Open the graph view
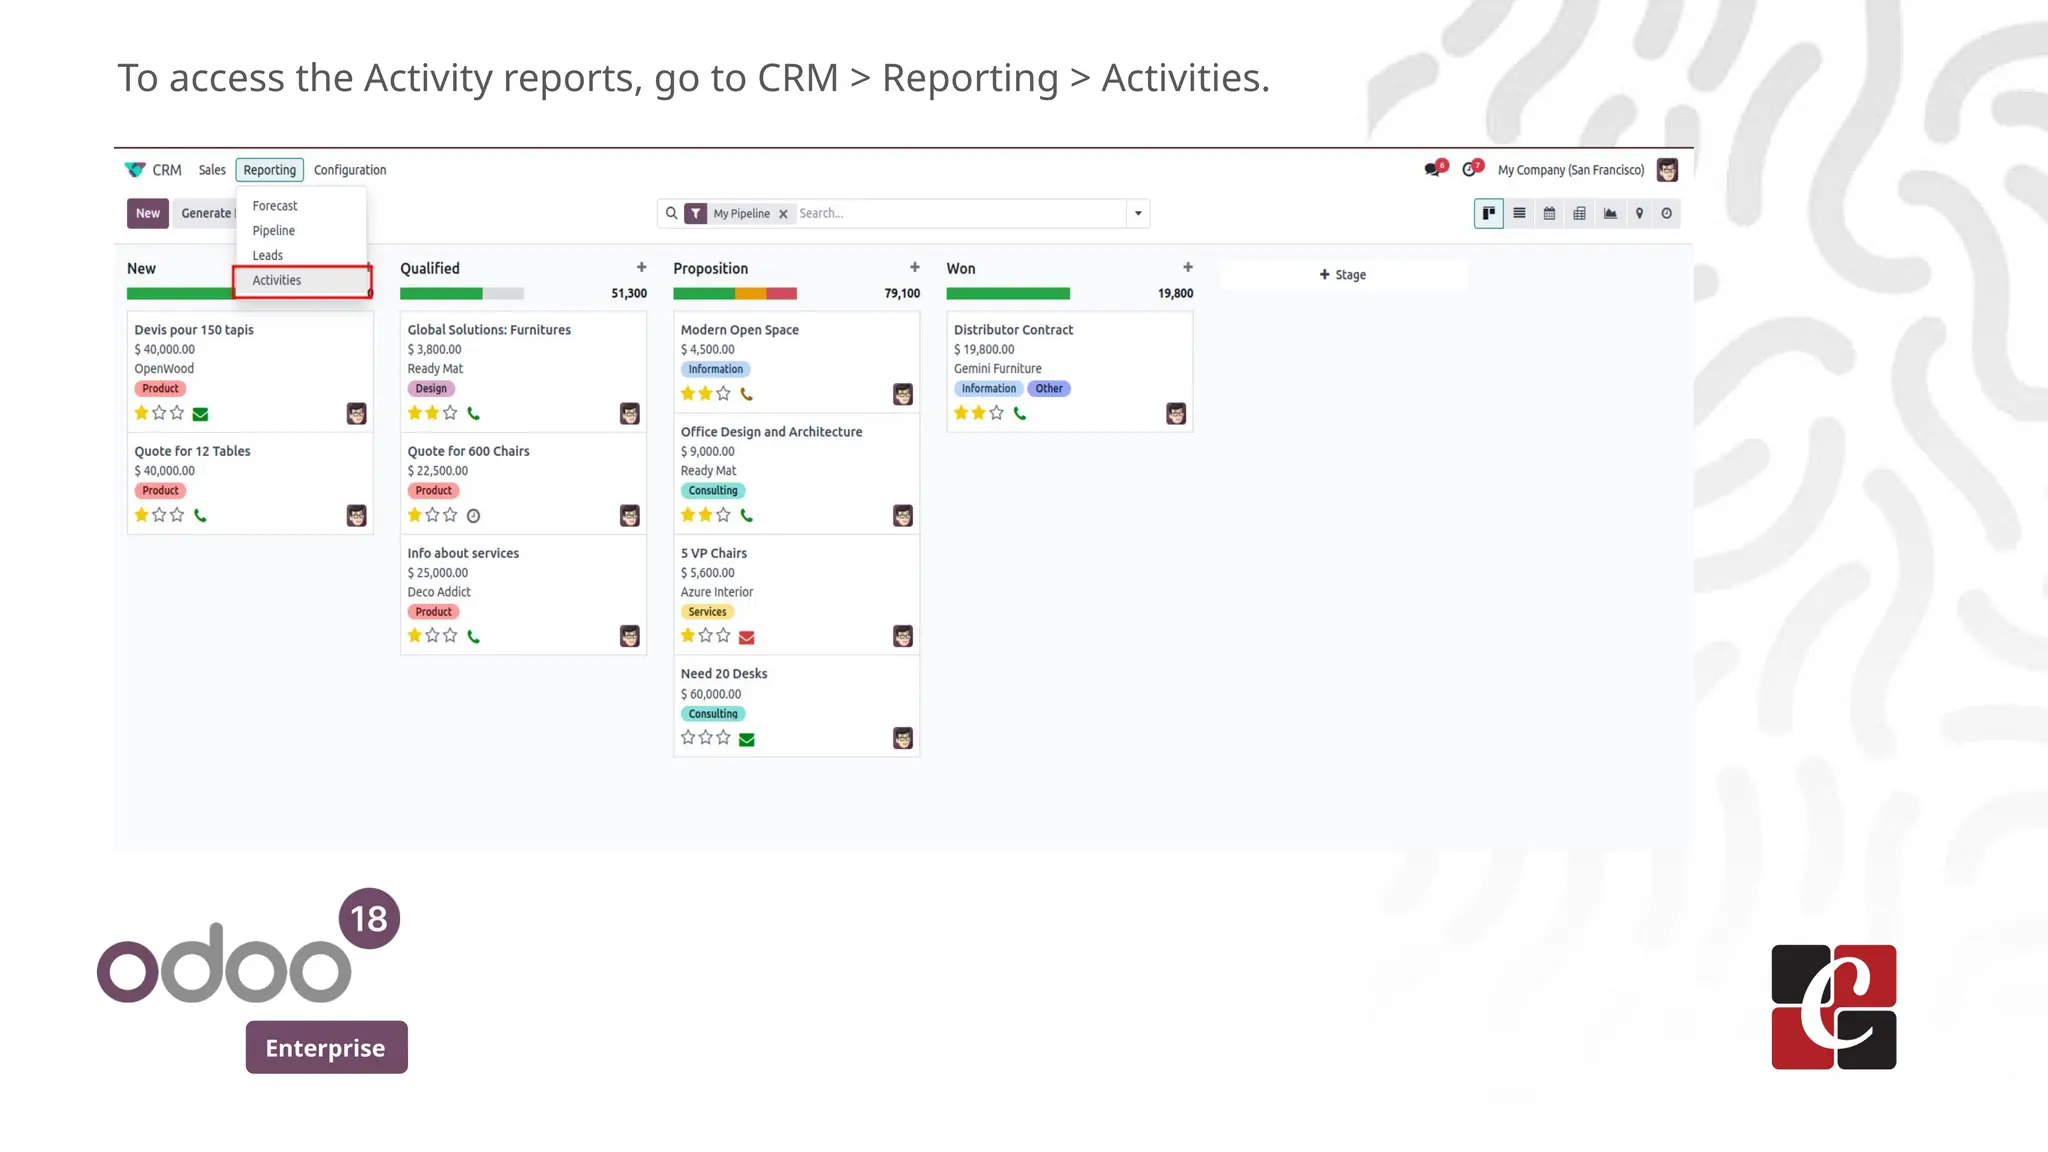This screenshot has width=2048, height=1152. click(1610, 213)
